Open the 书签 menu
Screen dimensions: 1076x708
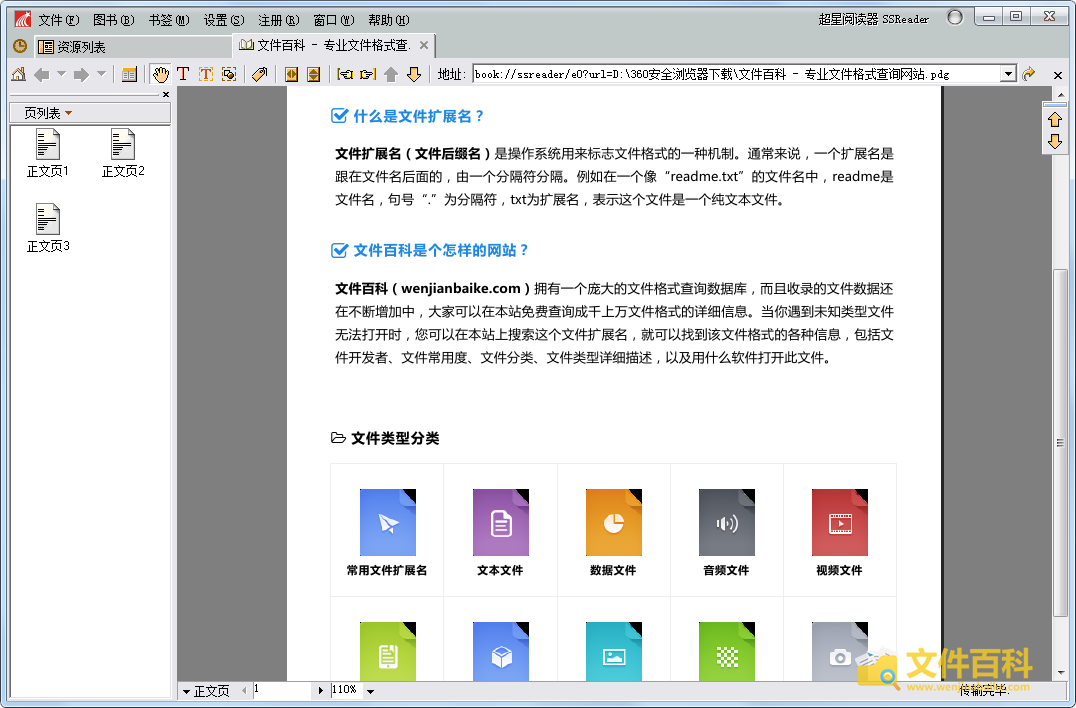tap(167, 20)
